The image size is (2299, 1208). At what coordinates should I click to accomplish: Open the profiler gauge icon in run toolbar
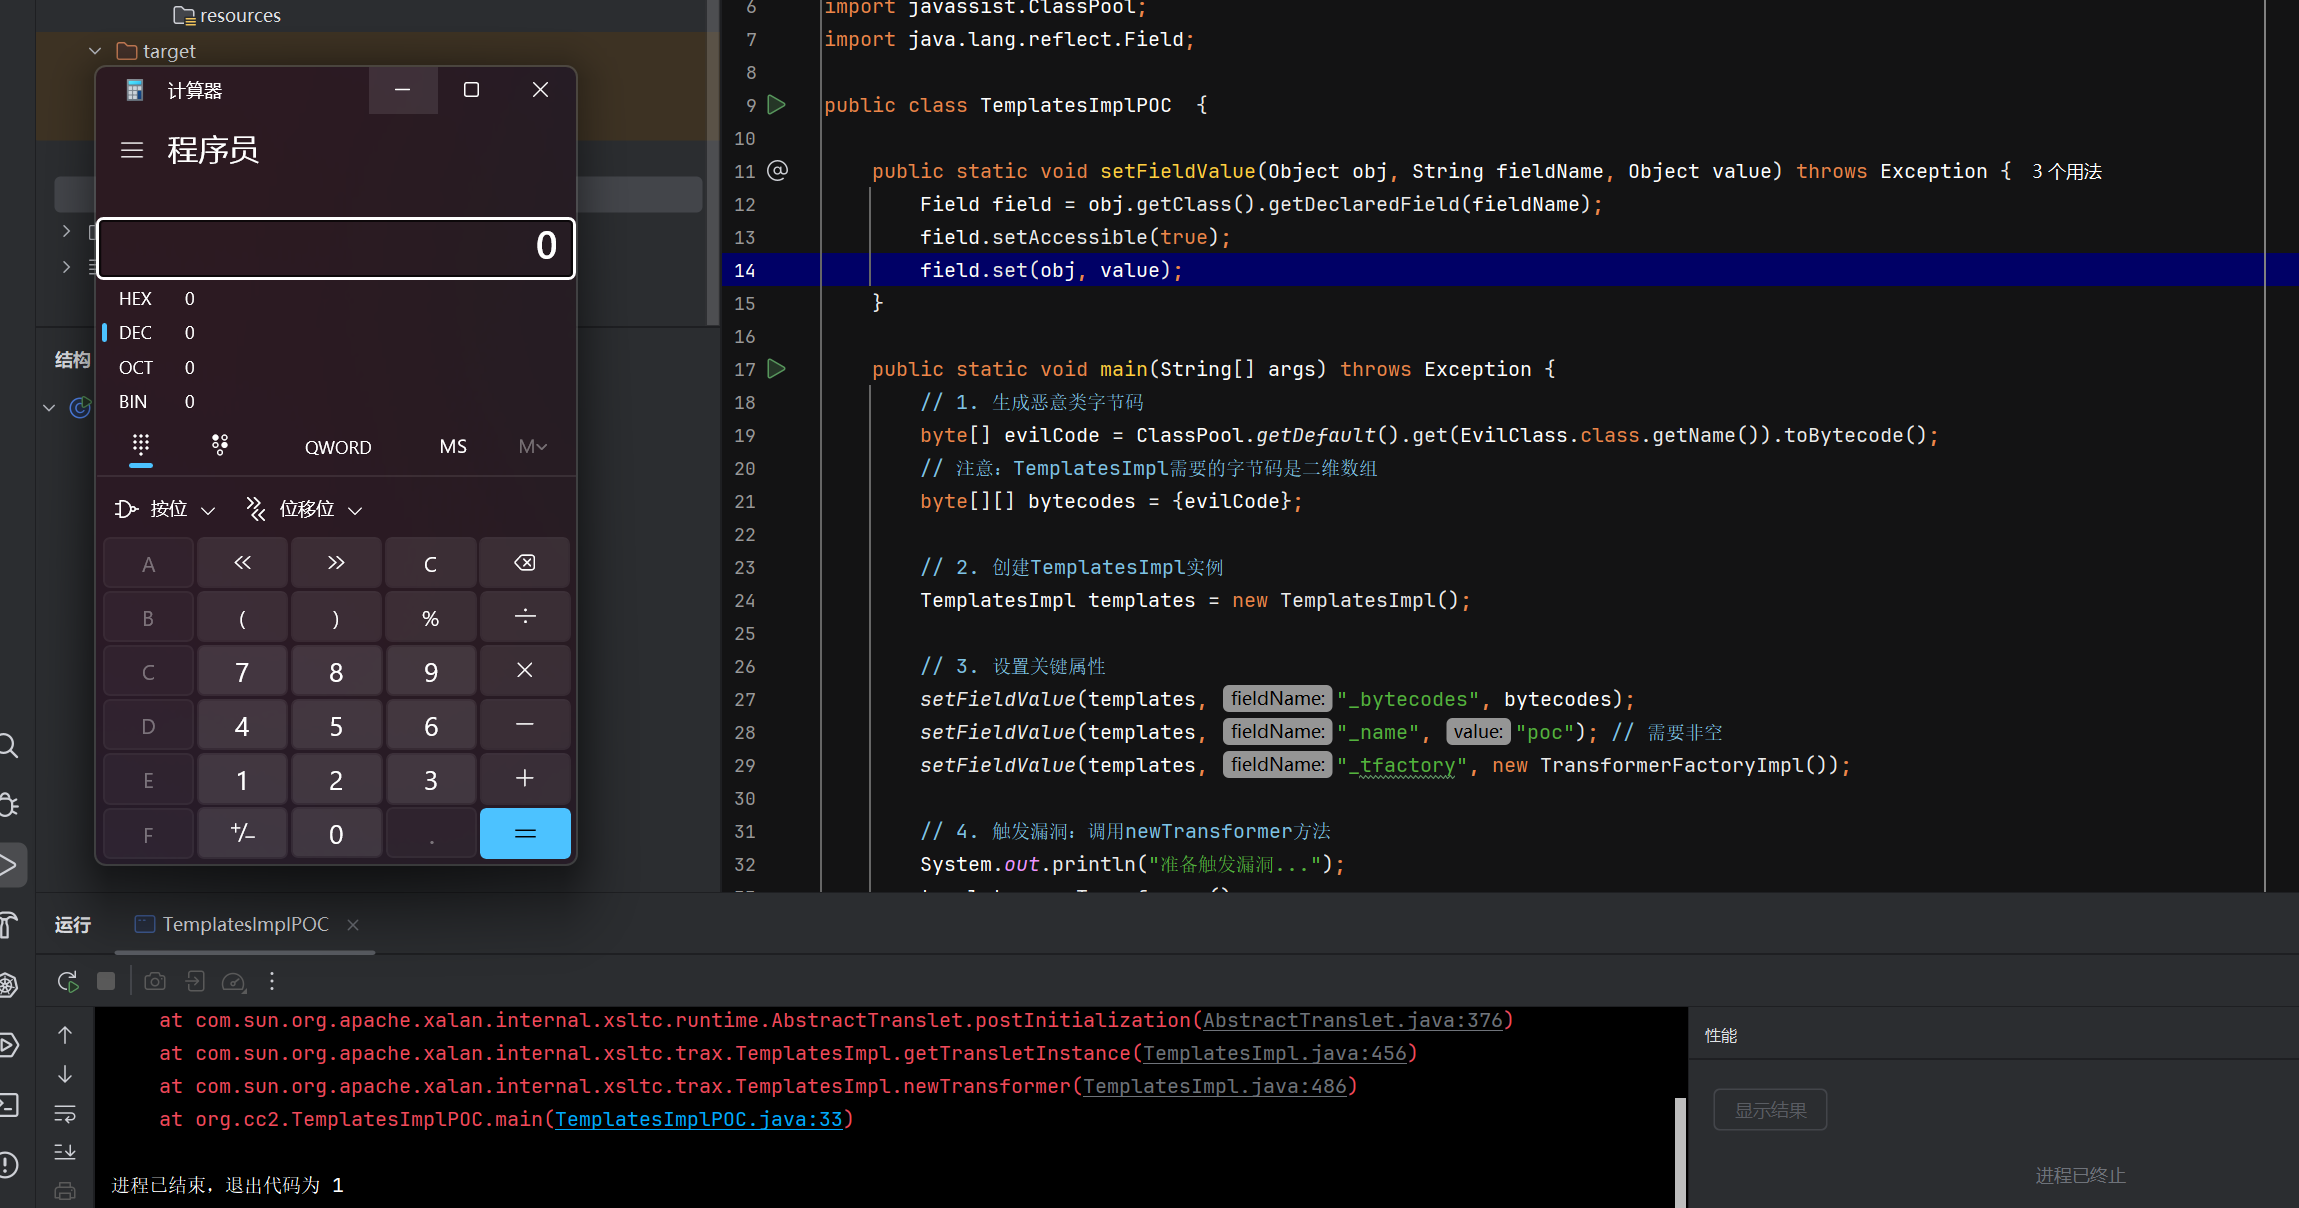point(234,981)
